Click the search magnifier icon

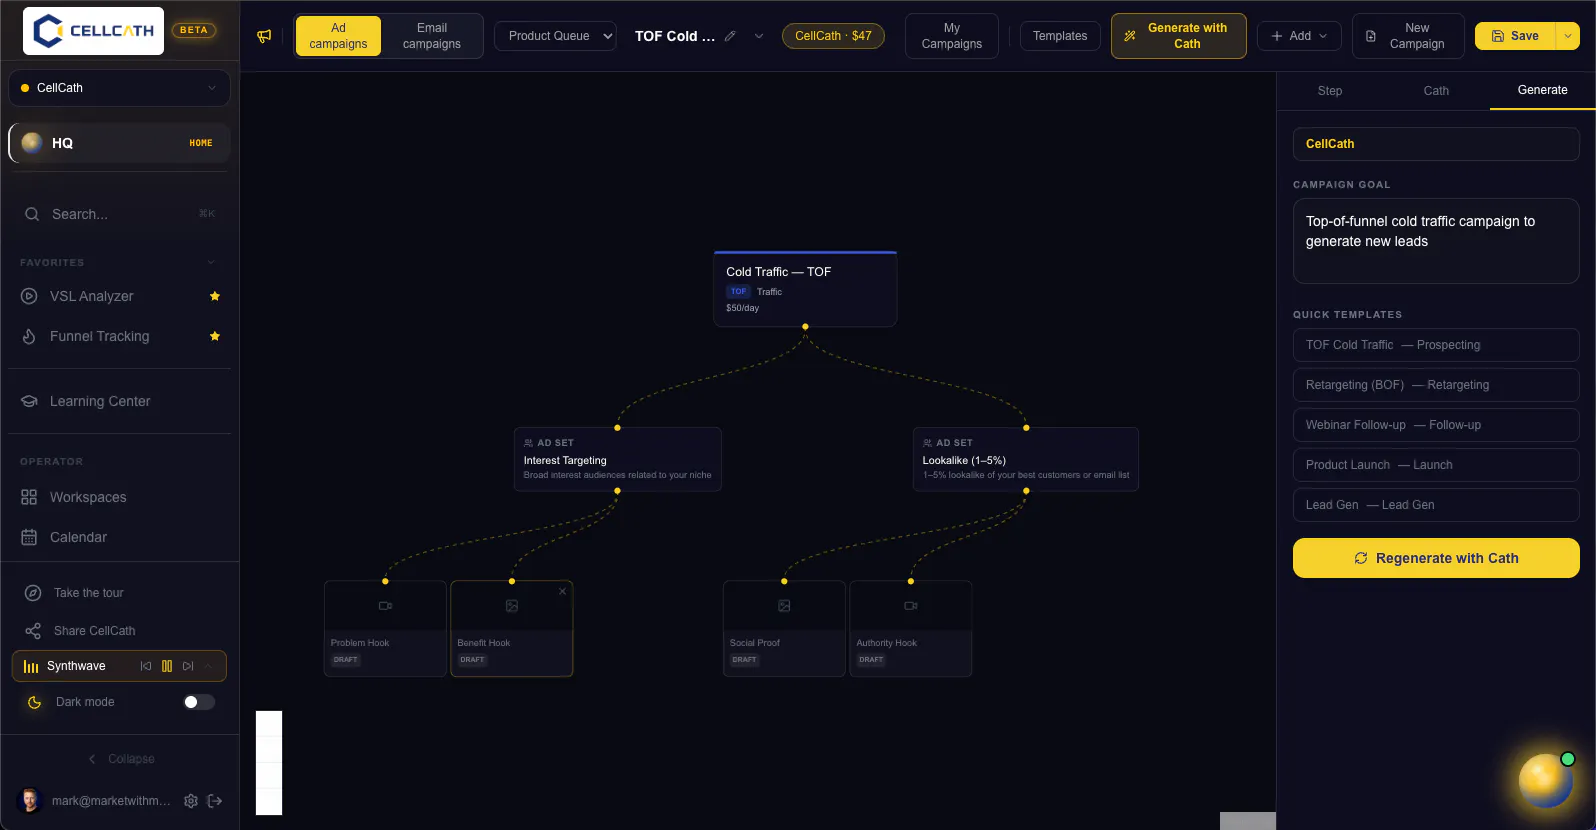[32, 214]
